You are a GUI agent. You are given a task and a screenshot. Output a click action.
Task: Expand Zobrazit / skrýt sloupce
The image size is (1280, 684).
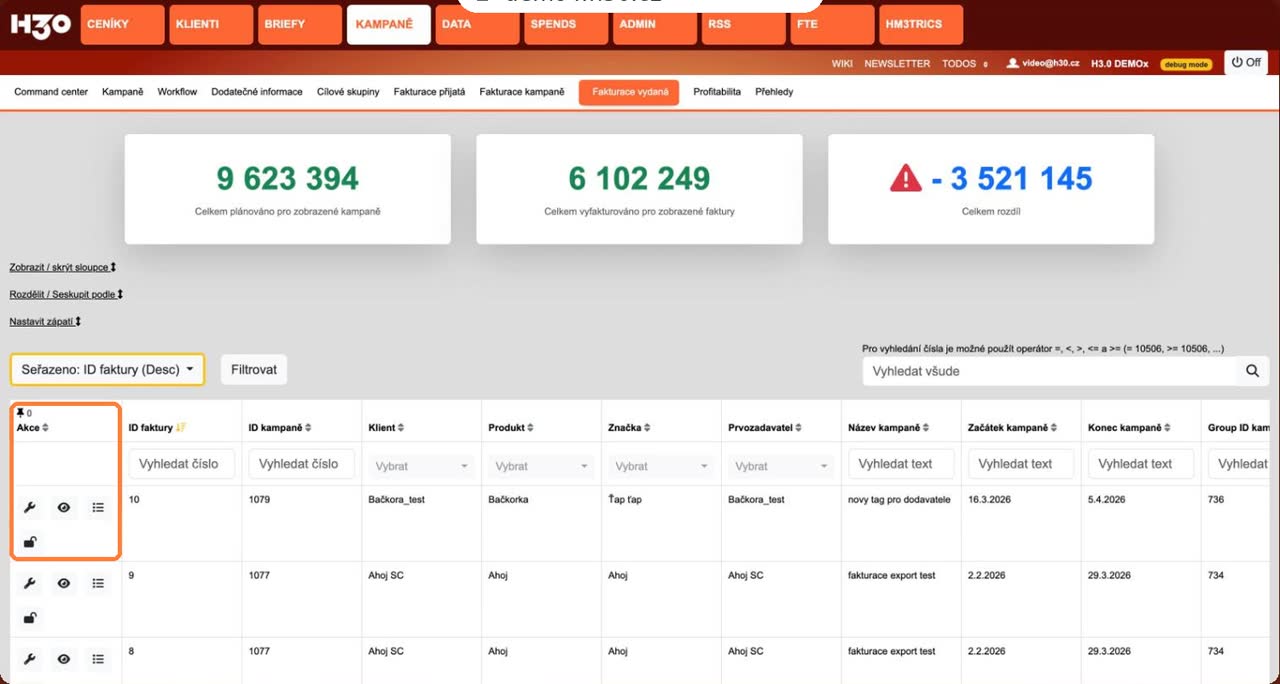pos(63,268)
